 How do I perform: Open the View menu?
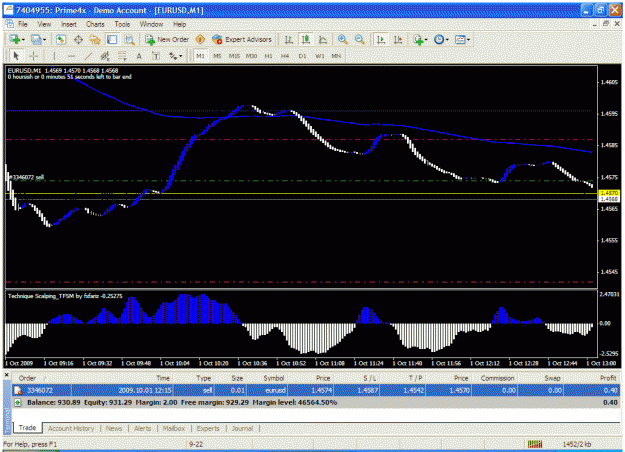point(44,24)
